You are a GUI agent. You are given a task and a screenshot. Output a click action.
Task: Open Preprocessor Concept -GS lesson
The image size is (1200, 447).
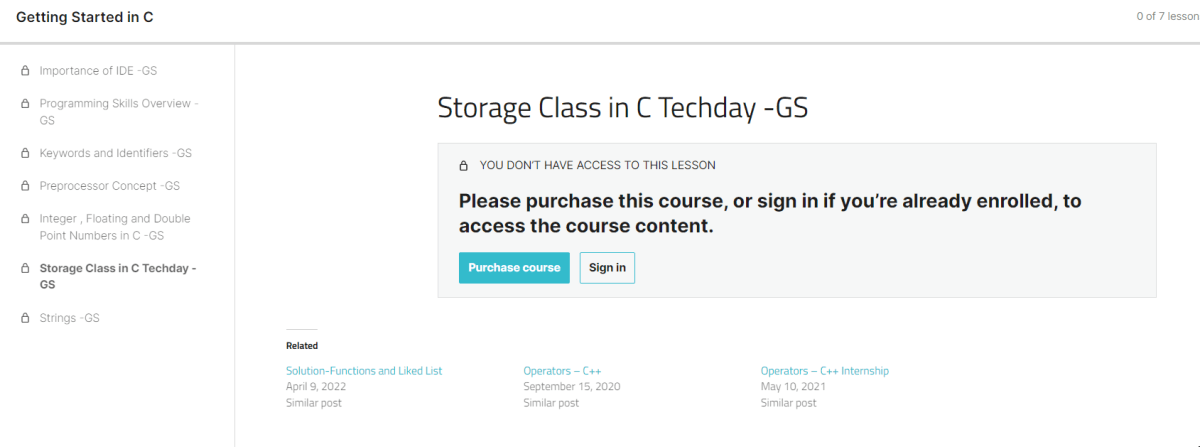[109, 186]
